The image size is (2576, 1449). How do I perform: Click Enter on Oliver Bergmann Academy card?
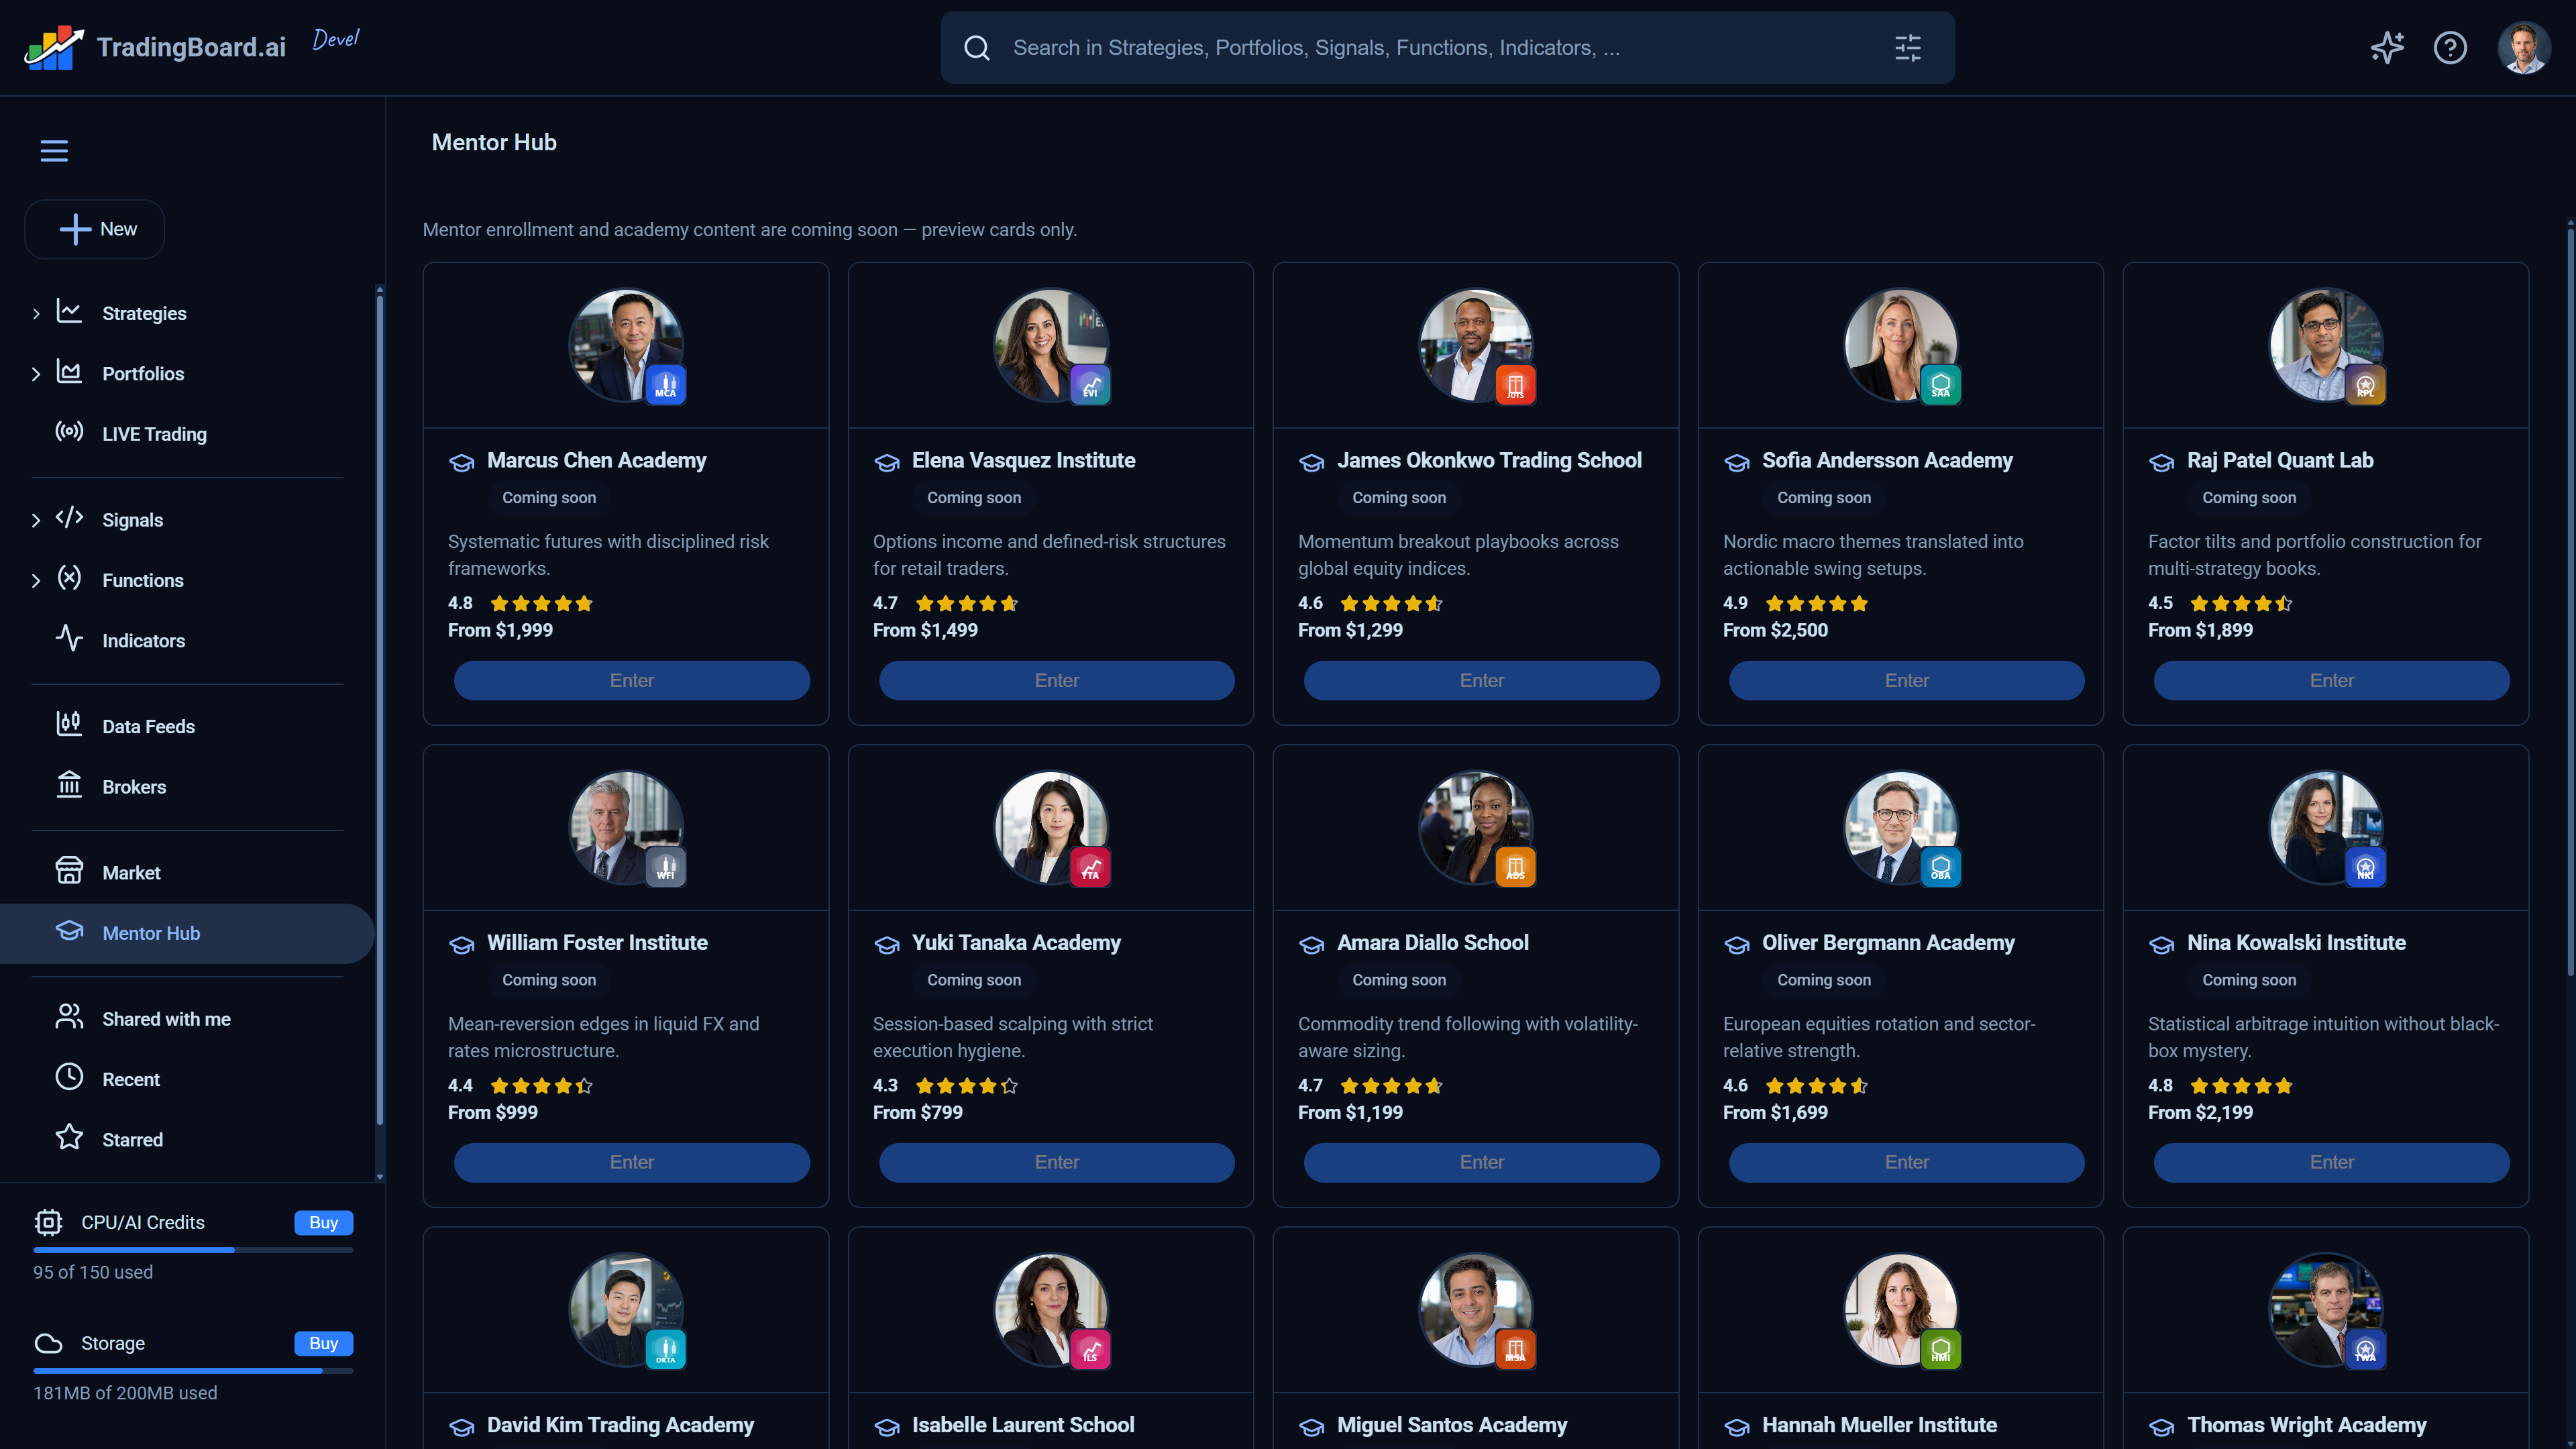click(x=1906, y=1163)
